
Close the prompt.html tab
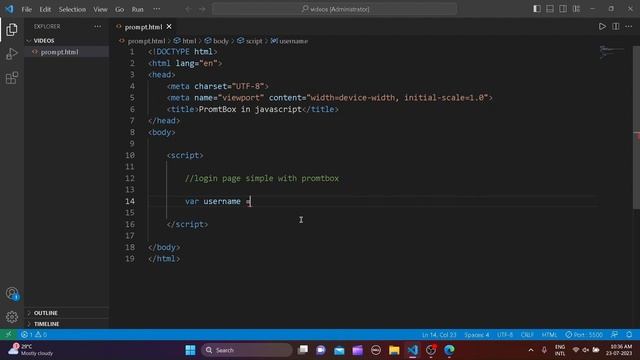169,27
